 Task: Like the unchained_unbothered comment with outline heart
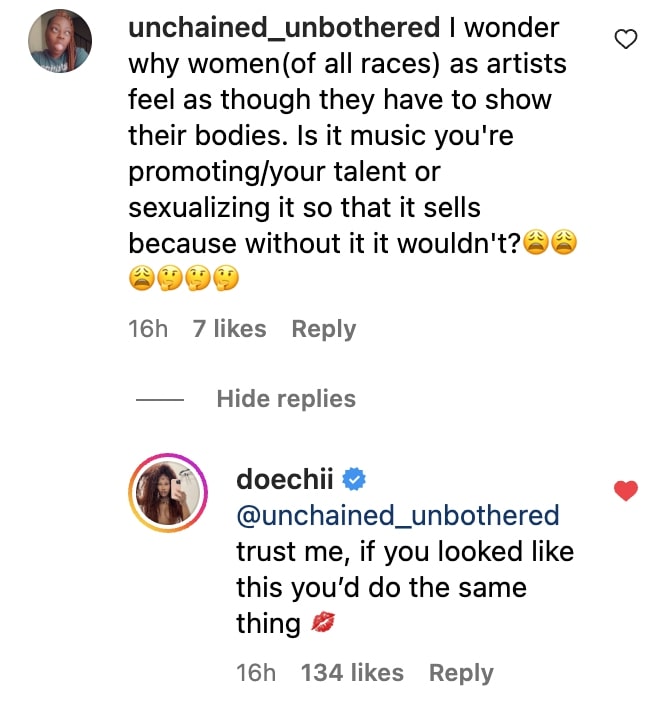626,39
